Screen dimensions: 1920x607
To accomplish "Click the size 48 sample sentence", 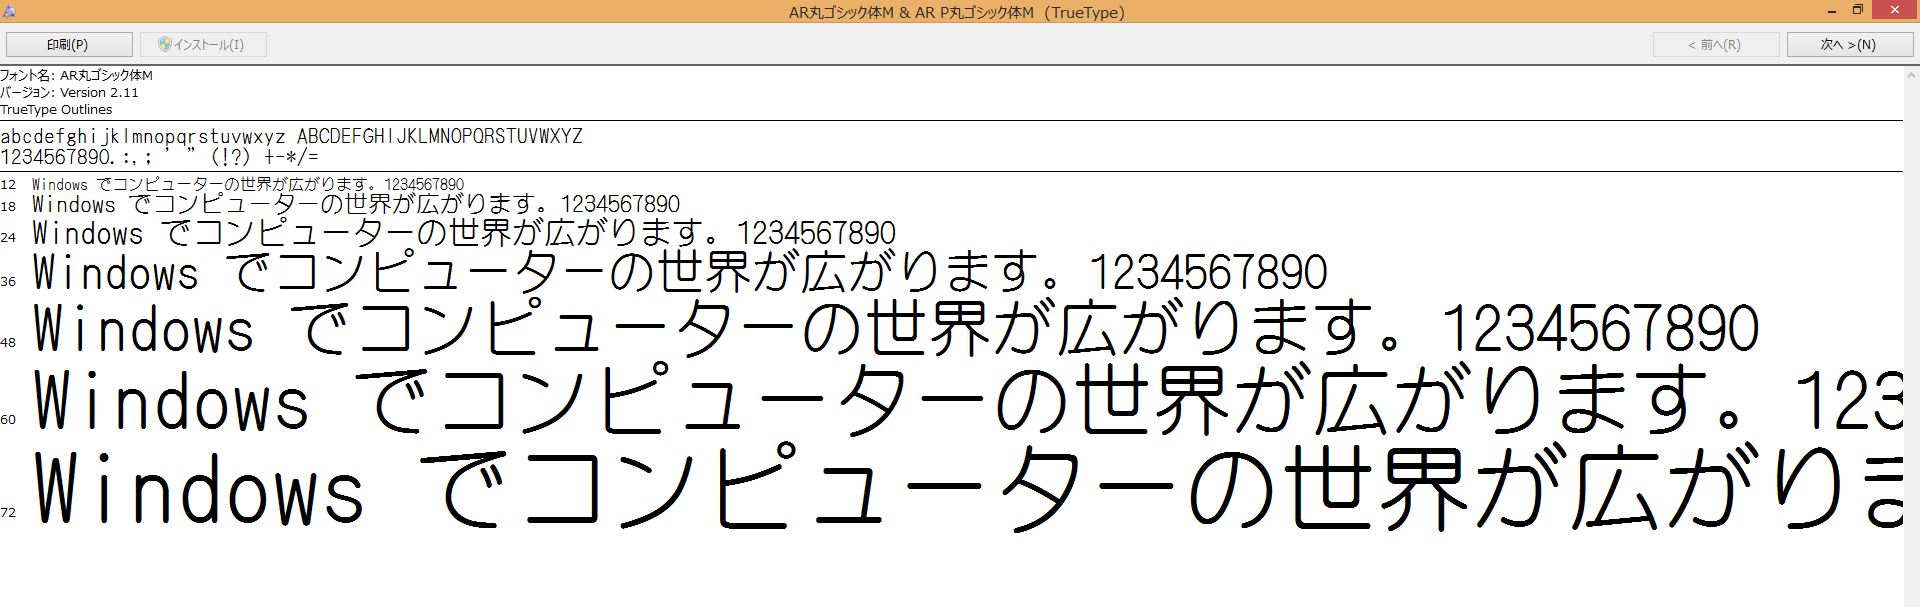I will click(x=896, y=329).
